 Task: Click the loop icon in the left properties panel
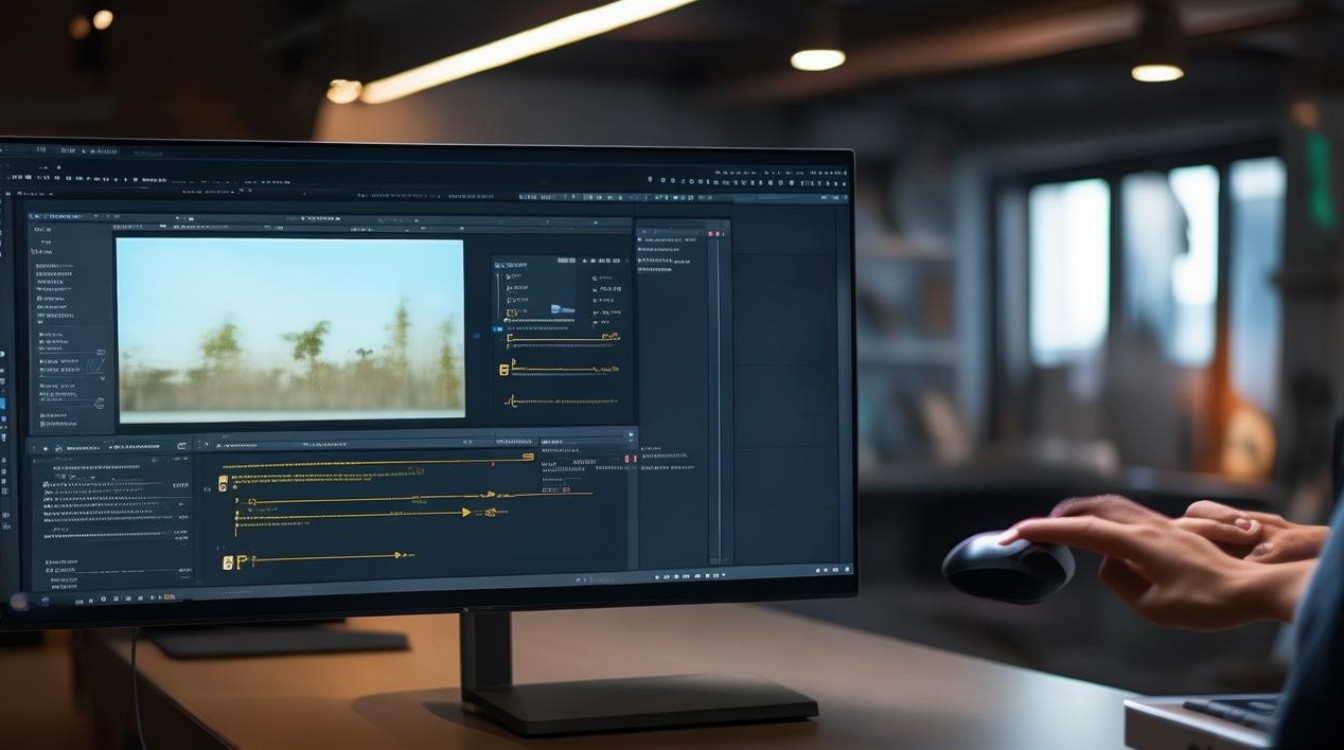click(x=98, y=402)
